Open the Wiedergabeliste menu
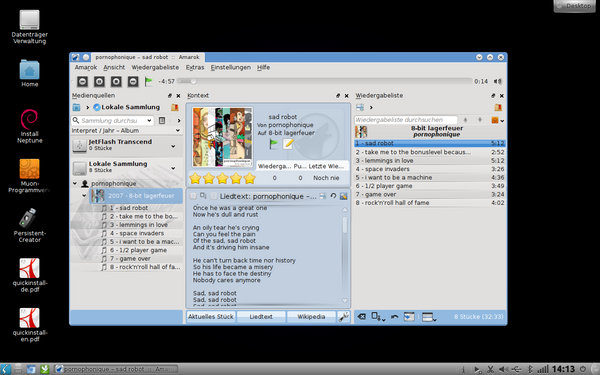 [155, 67]
